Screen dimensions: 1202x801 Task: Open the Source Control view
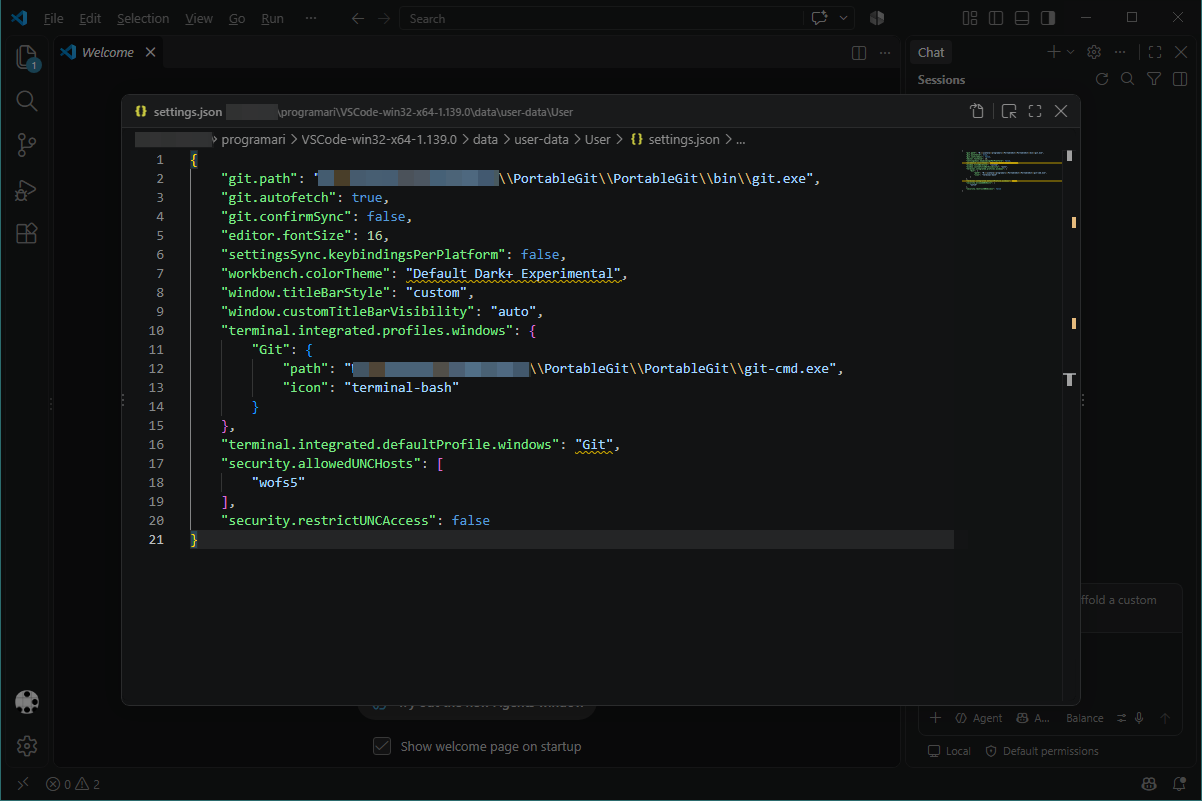click(27, 146)
